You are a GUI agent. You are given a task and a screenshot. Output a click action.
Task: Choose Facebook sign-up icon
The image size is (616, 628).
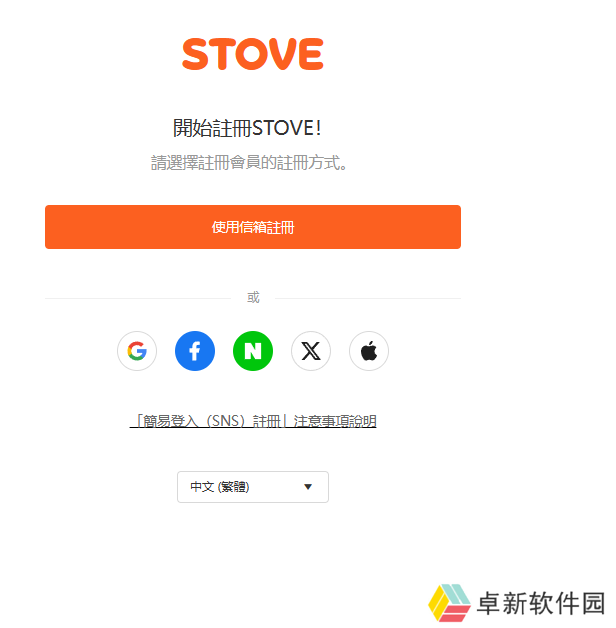point(195,351)
